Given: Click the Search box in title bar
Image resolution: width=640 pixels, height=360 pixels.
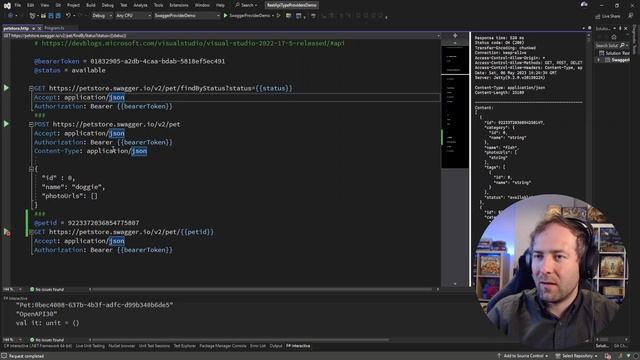Looking at the screenshot, I should pyautogui.click(x=247, y=5).
